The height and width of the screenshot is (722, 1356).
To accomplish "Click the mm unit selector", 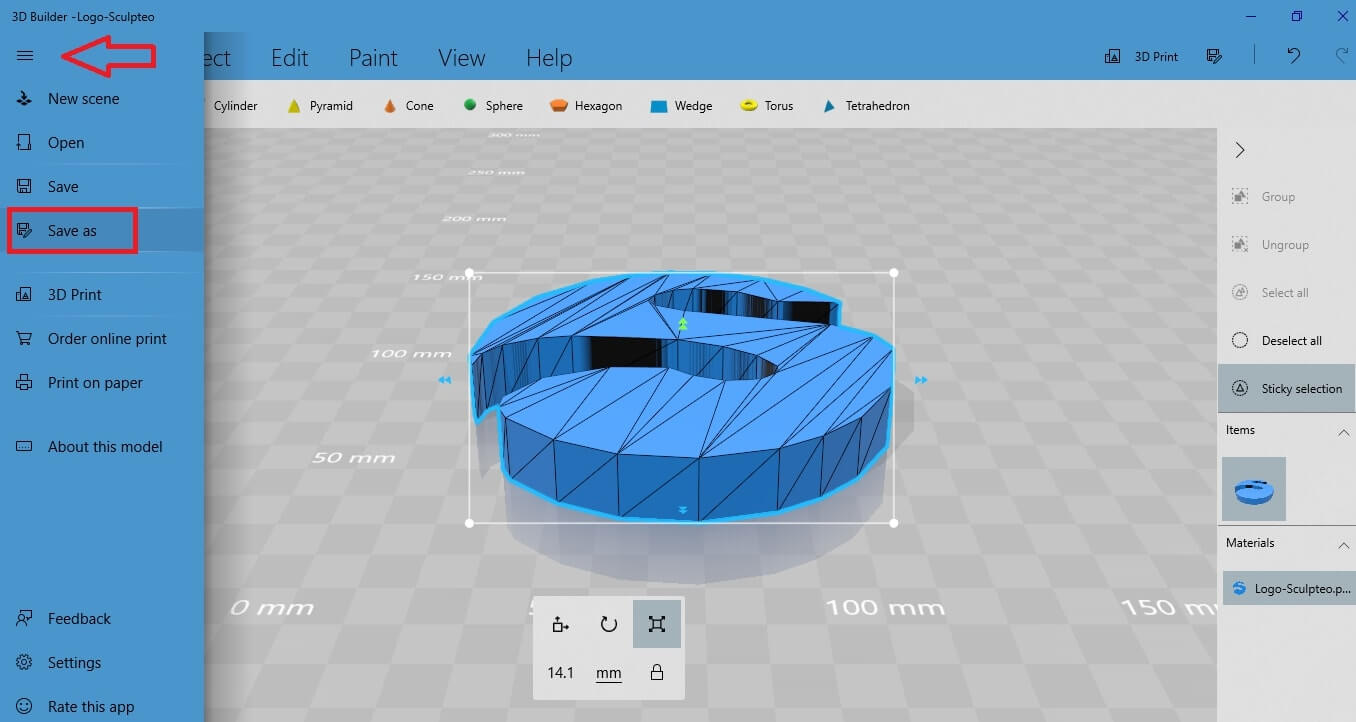I will pos(608,673).
